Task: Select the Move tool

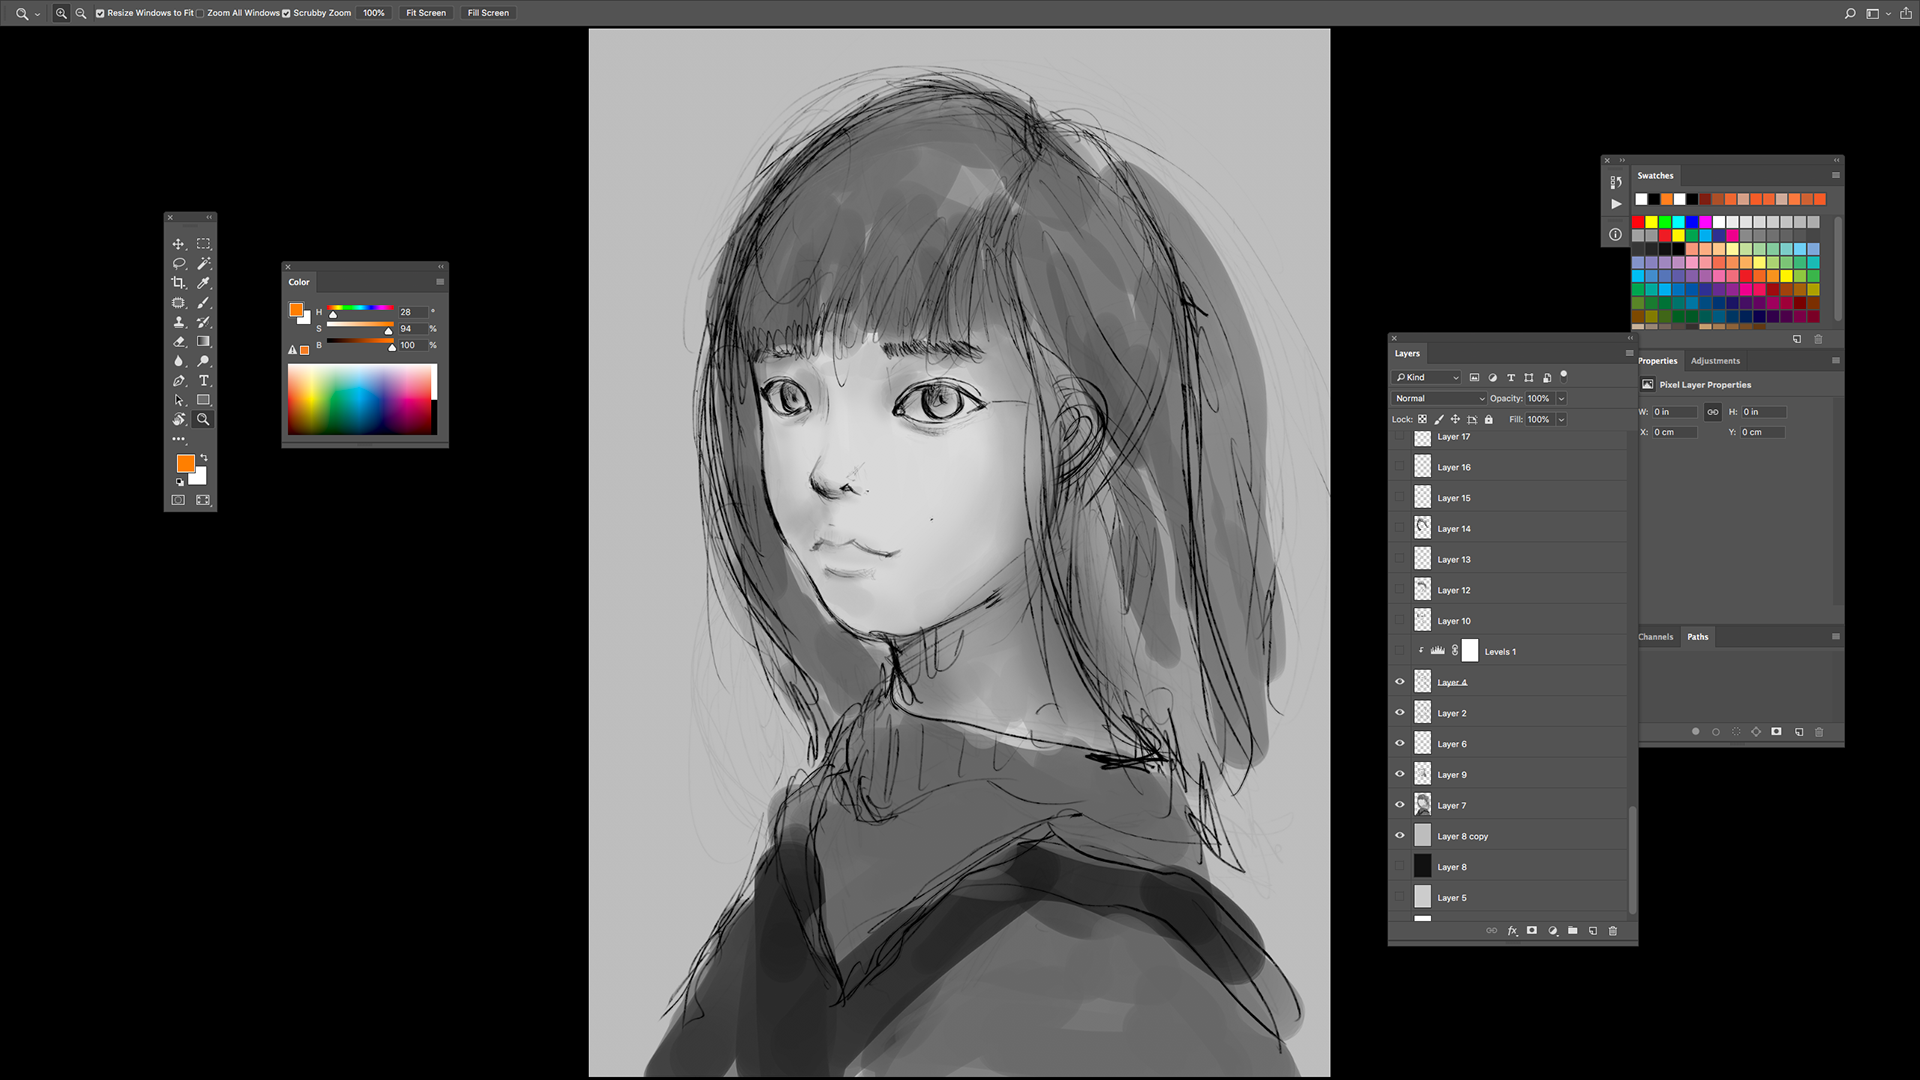Action: [178, 244]
